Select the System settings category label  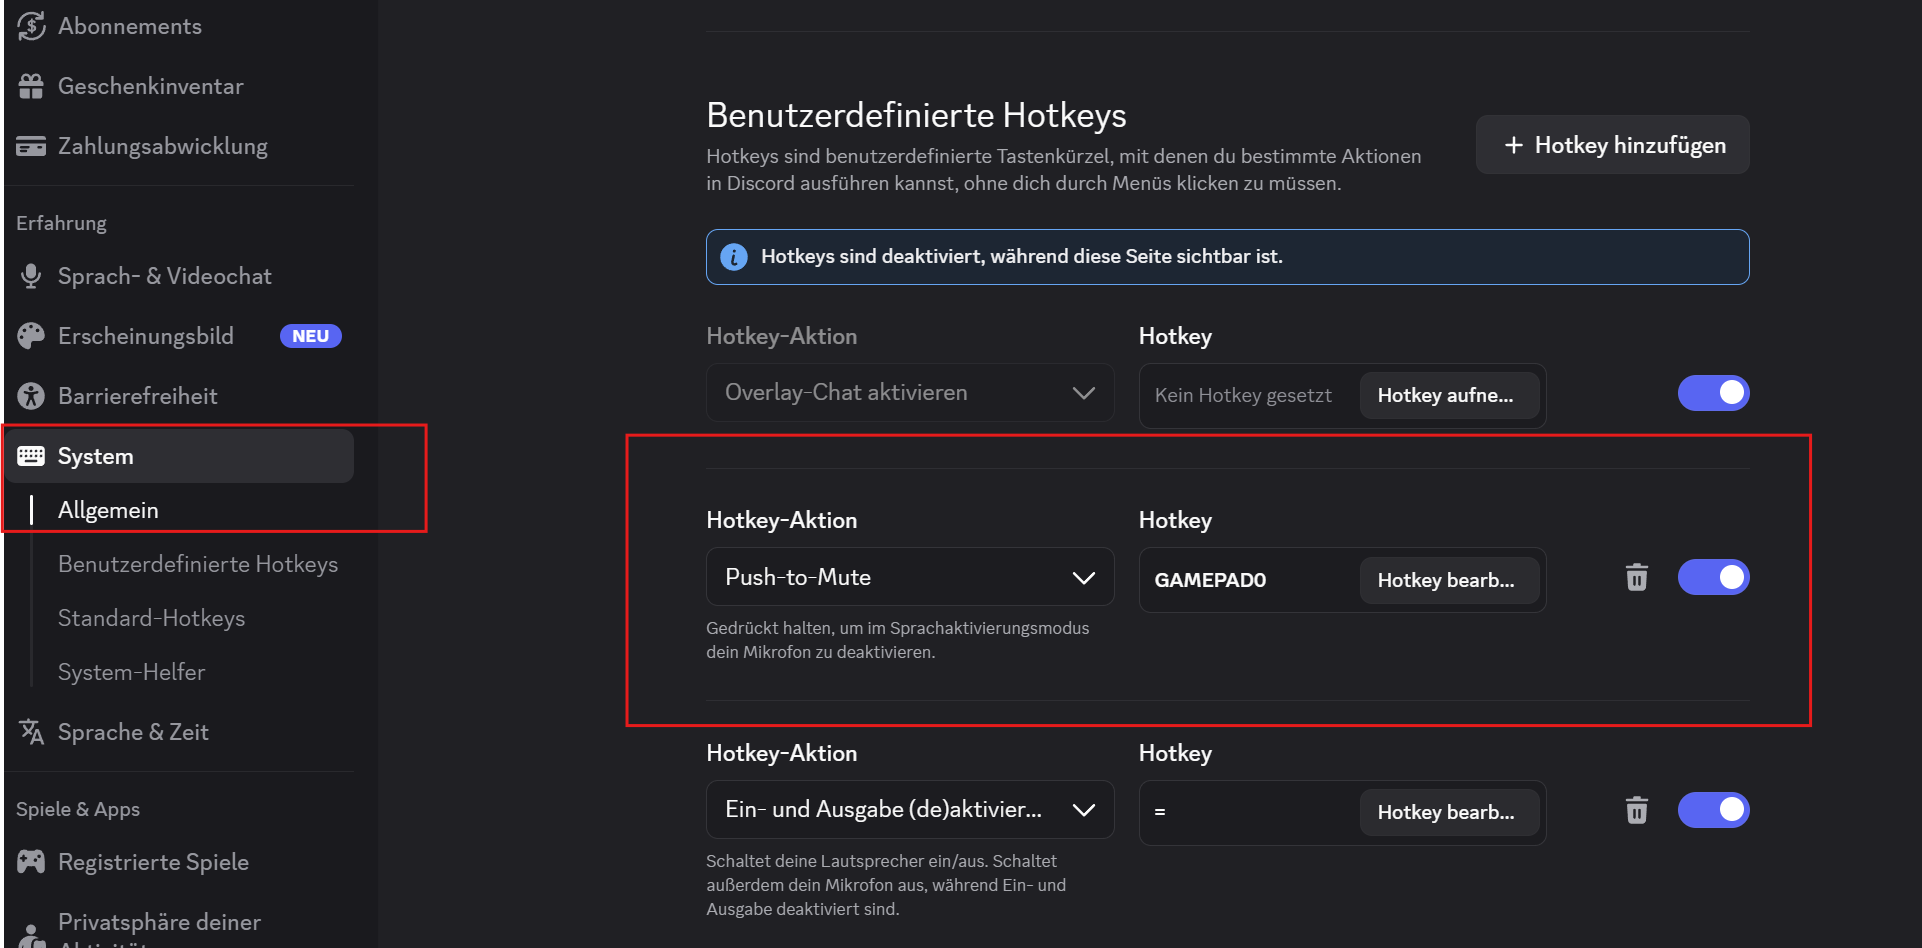(95, 456)
